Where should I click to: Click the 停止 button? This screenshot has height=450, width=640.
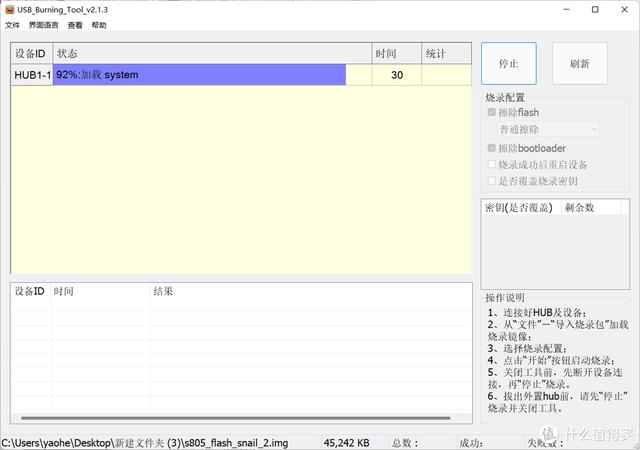508,63
